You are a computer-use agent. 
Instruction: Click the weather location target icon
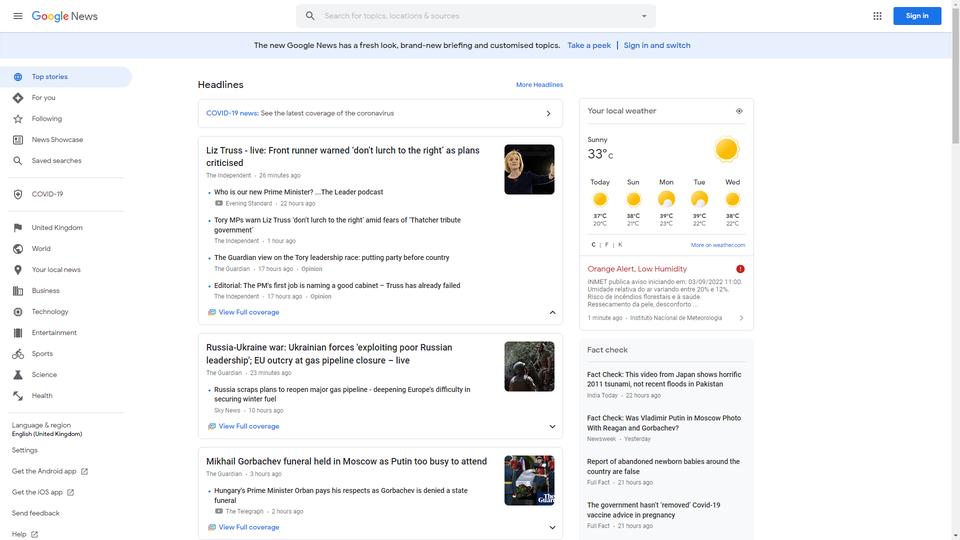tap(739, 111)
